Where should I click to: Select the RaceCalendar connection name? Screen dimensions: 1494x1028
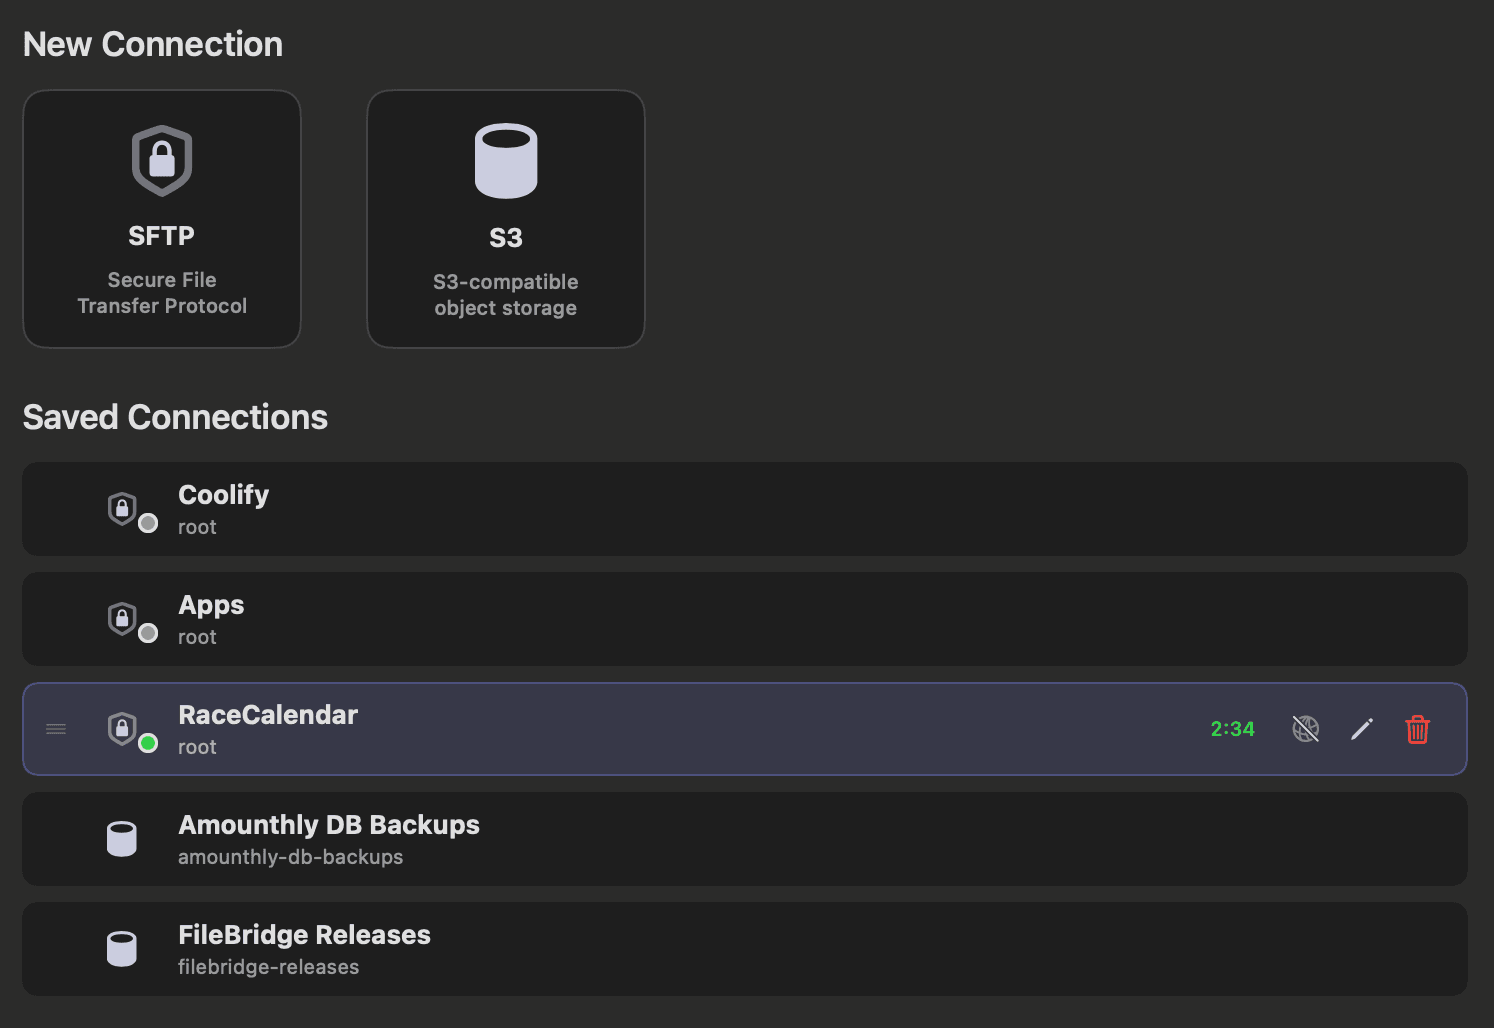268,715
